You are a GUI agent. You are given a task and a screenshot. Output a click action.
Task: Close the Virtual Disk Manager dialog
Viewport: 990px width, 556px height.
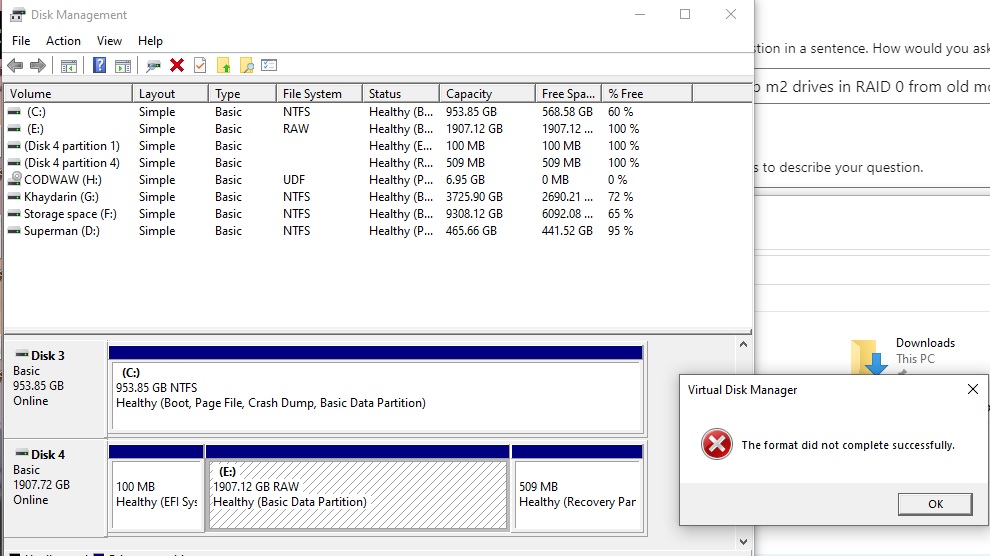(x=973, y=389)
